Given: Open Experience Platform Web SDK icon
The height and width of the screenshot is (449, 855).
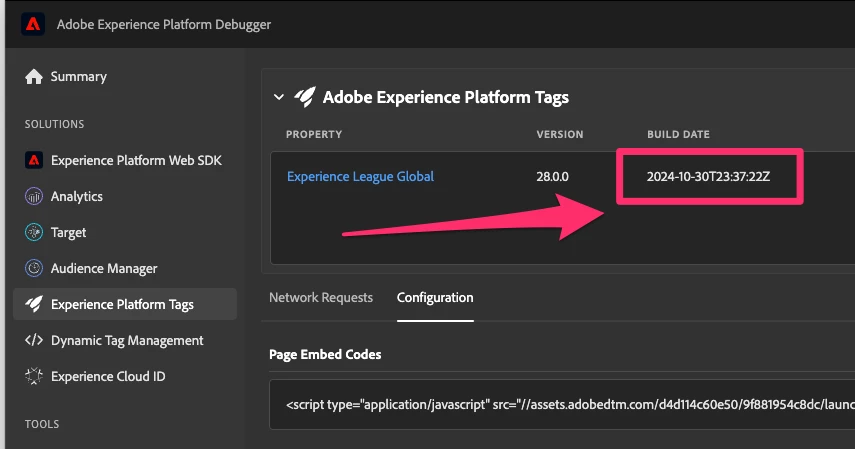Looking at the screenshot, I should point(34,160).
